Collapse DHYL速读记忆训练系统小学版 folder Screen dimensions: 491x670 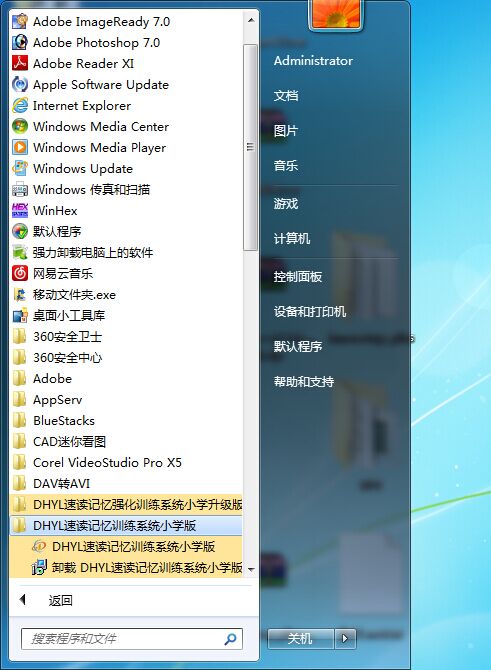coord(126,526)
